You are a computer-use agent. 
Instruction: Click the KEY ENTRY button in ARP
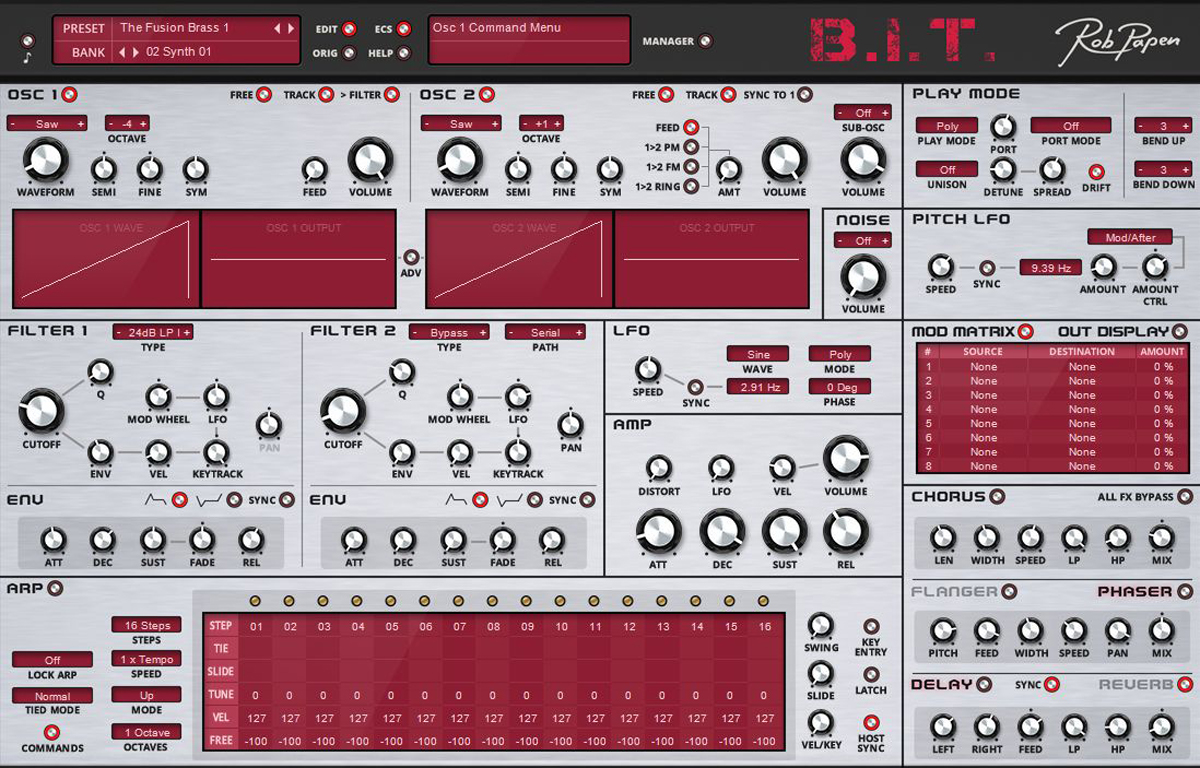click(x=871, y=627)
